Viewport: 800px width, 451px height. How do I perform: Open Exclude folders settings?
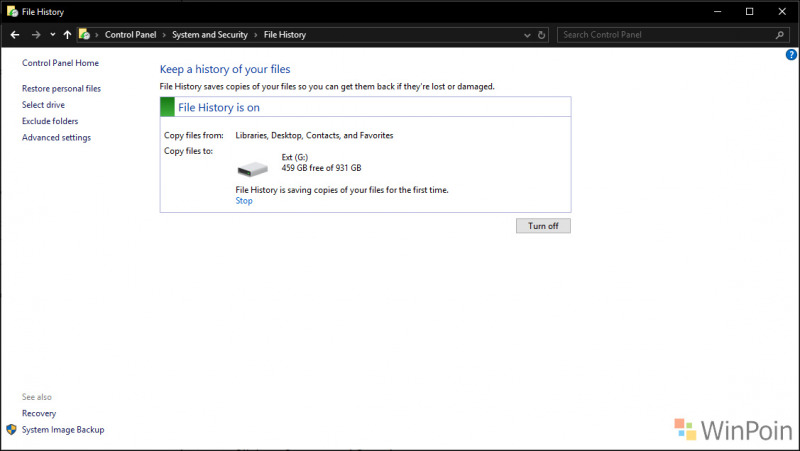[50, 121]
